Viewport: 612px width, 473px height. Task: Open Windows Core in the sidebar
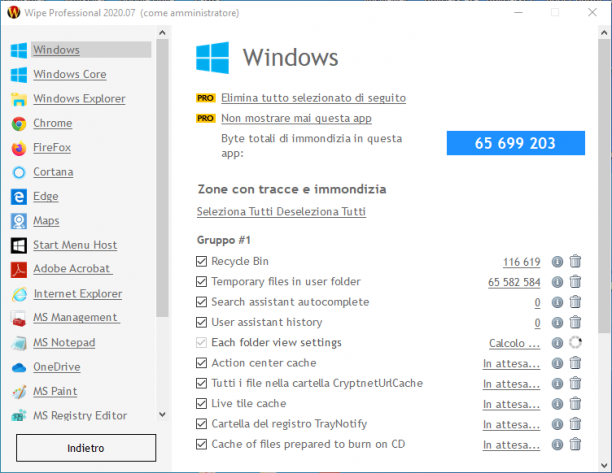(x=69, y=74)
